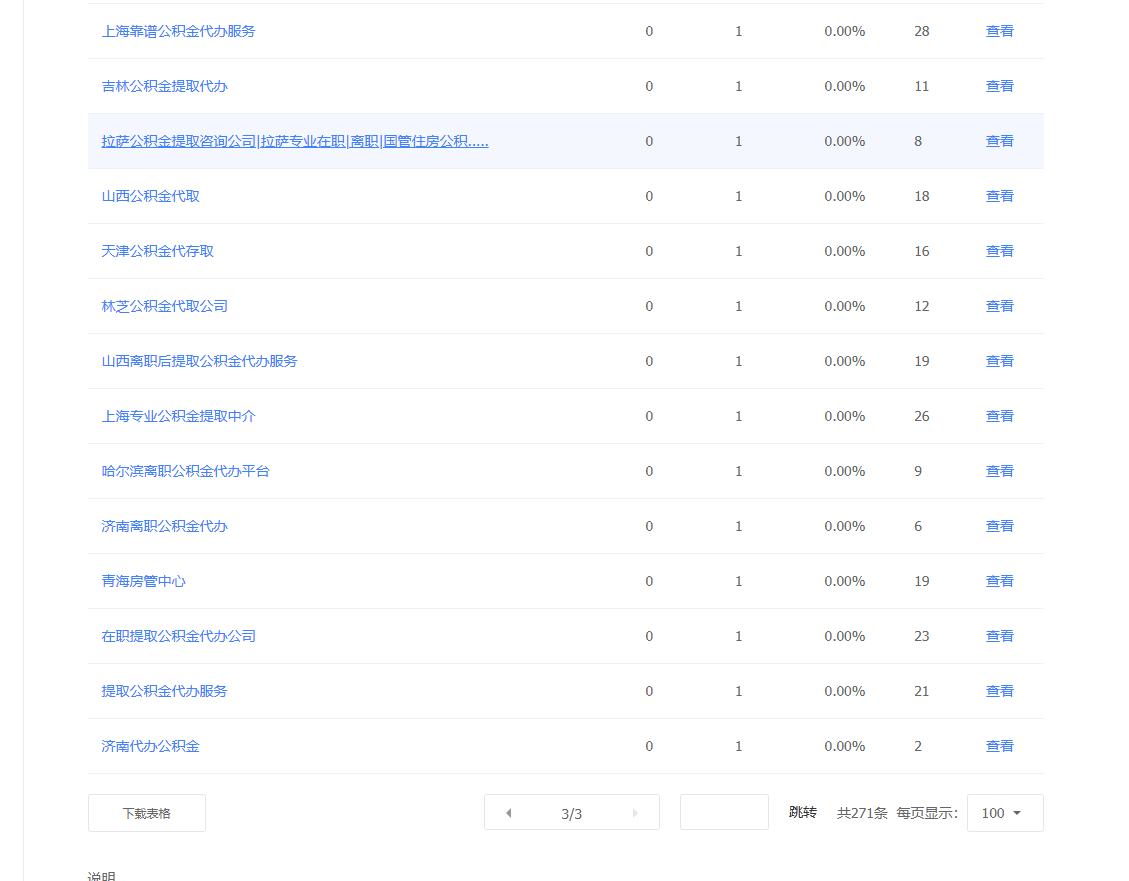Viewport: 1129px width, 881px height.
Task: Open the per-page 100 dropdown
Action: (1004, 813)
